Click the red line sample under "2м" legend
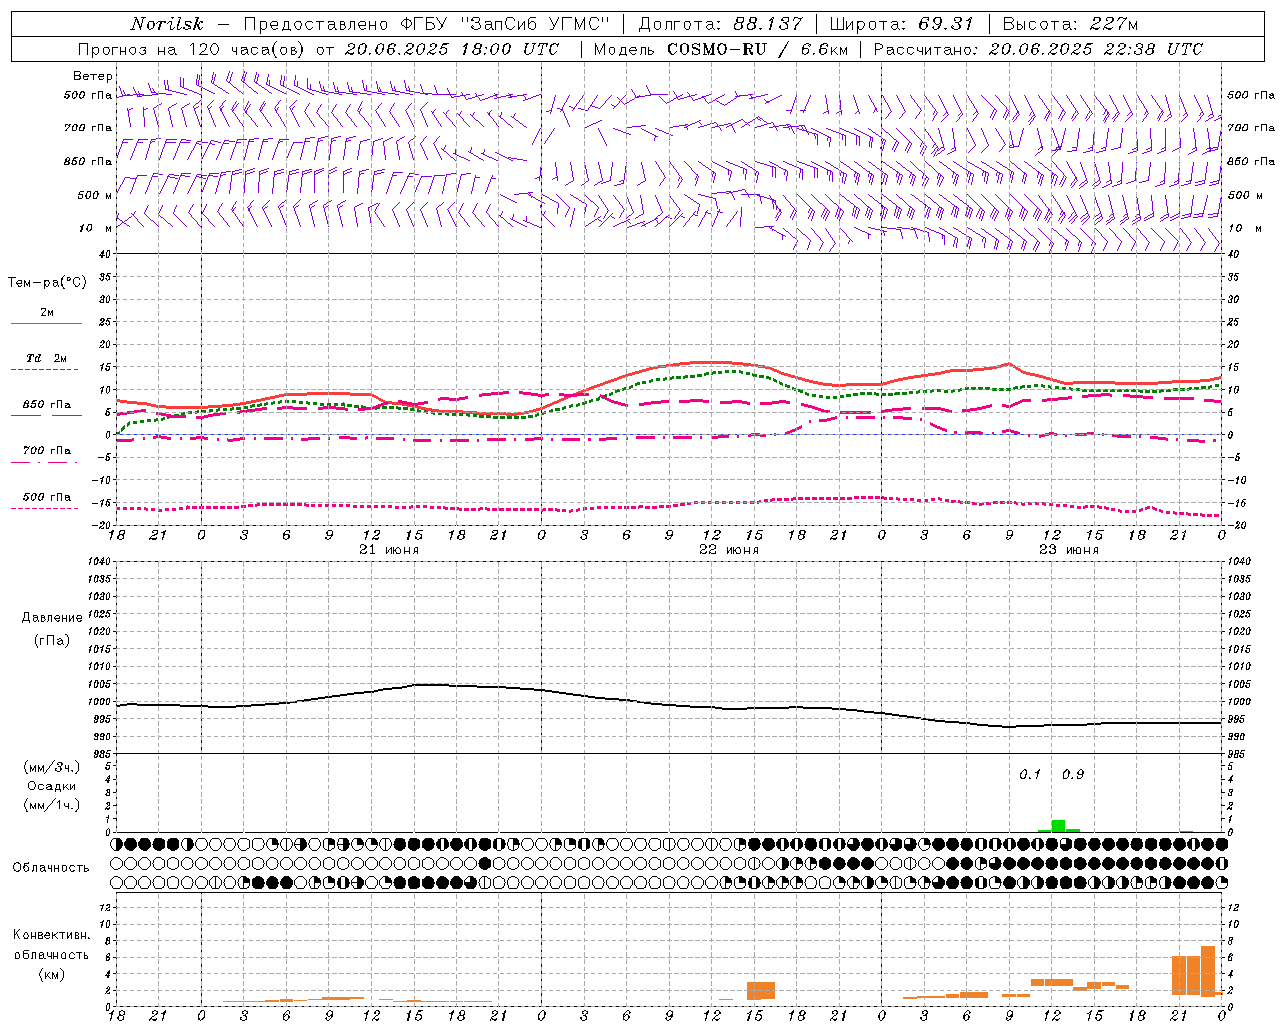 click(x=46, y=324)
